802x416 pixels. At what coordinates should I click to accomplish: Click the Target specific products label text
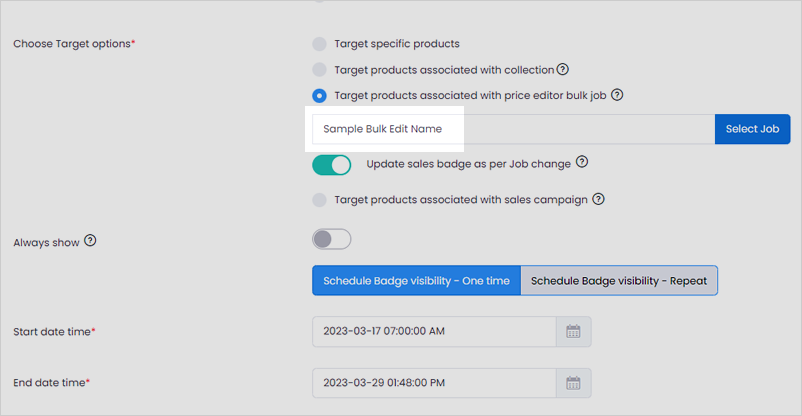pos(397,44)
